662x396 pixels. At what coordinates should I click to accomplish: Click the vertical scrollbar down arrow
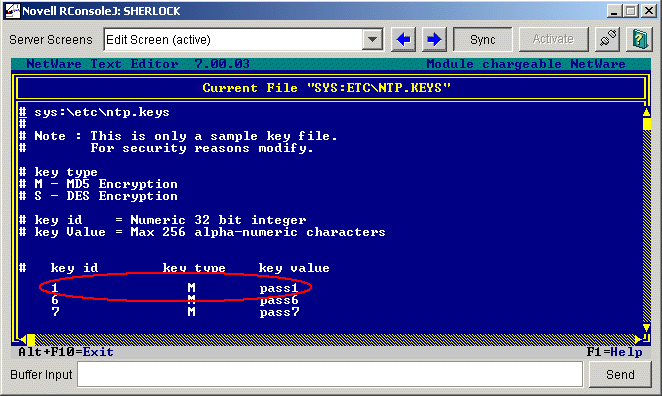pyautogui.click(x=646, y=328)
